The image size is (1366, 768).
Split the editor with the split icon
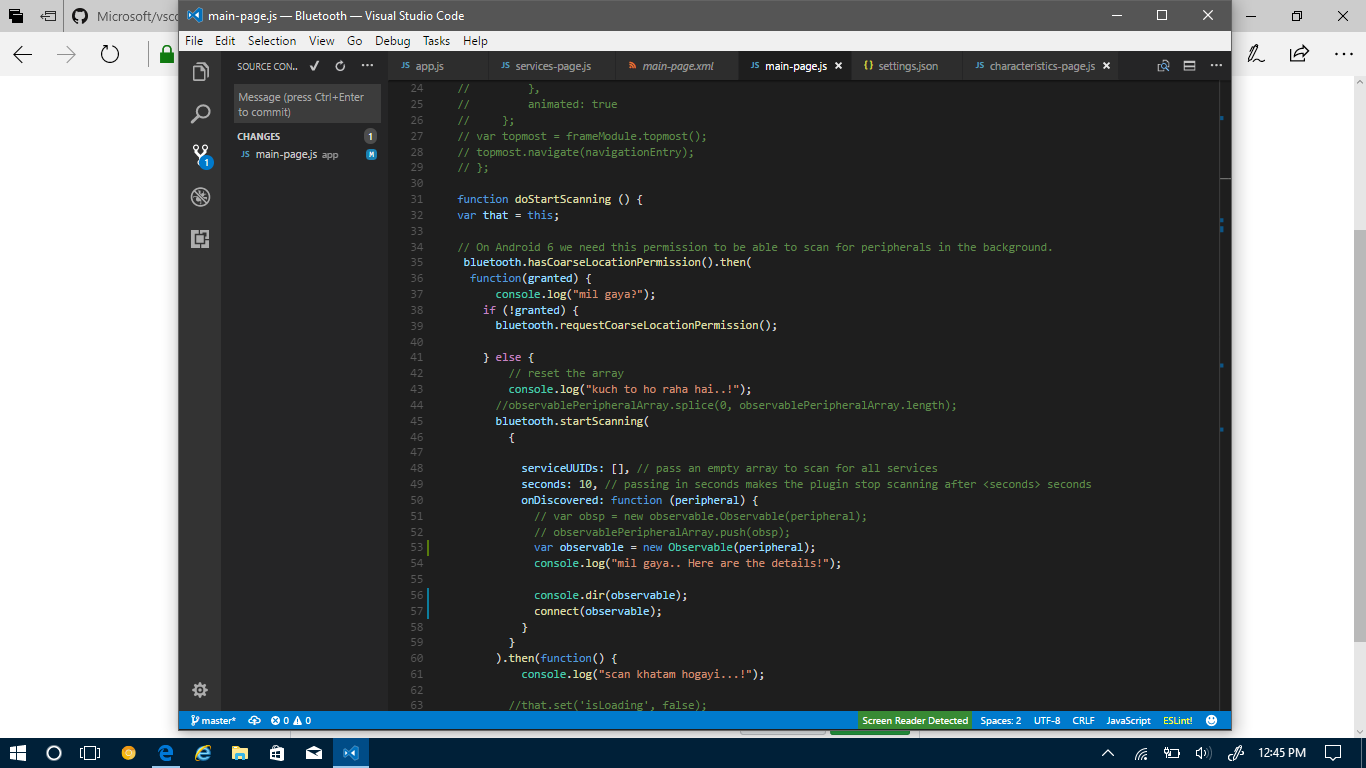[1188, 65]
